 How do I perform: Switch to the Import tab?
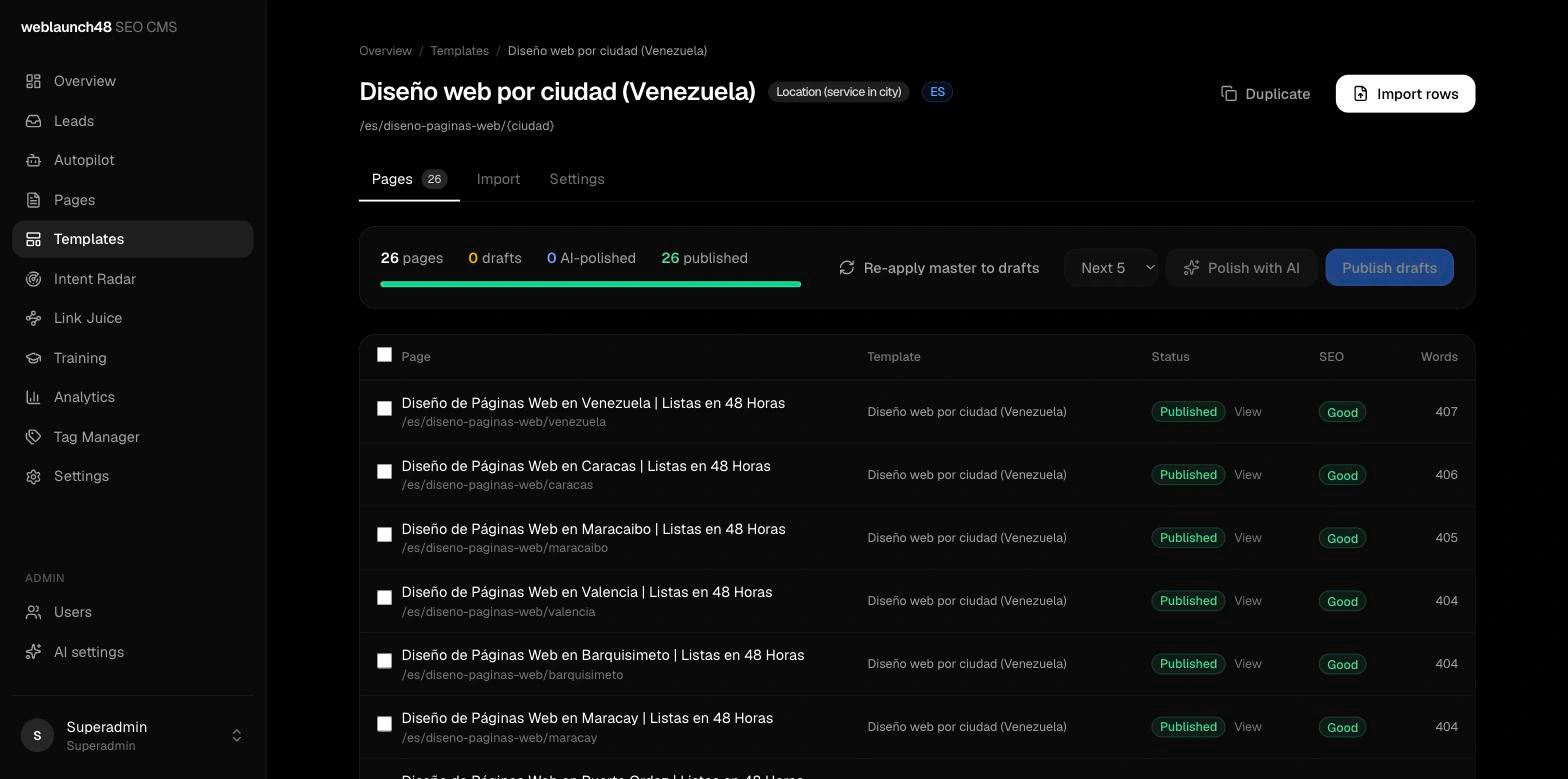[498, 179]
